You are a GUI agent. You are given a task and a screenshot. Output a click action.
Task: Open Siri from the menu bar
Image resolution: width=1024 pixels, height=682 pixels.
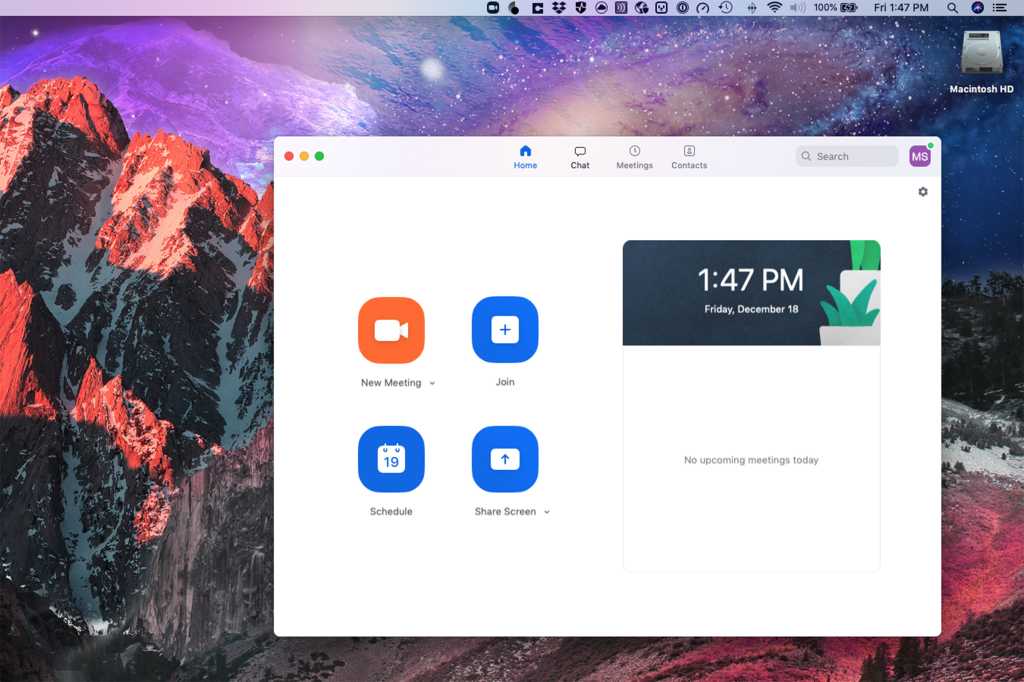point(977,8)
